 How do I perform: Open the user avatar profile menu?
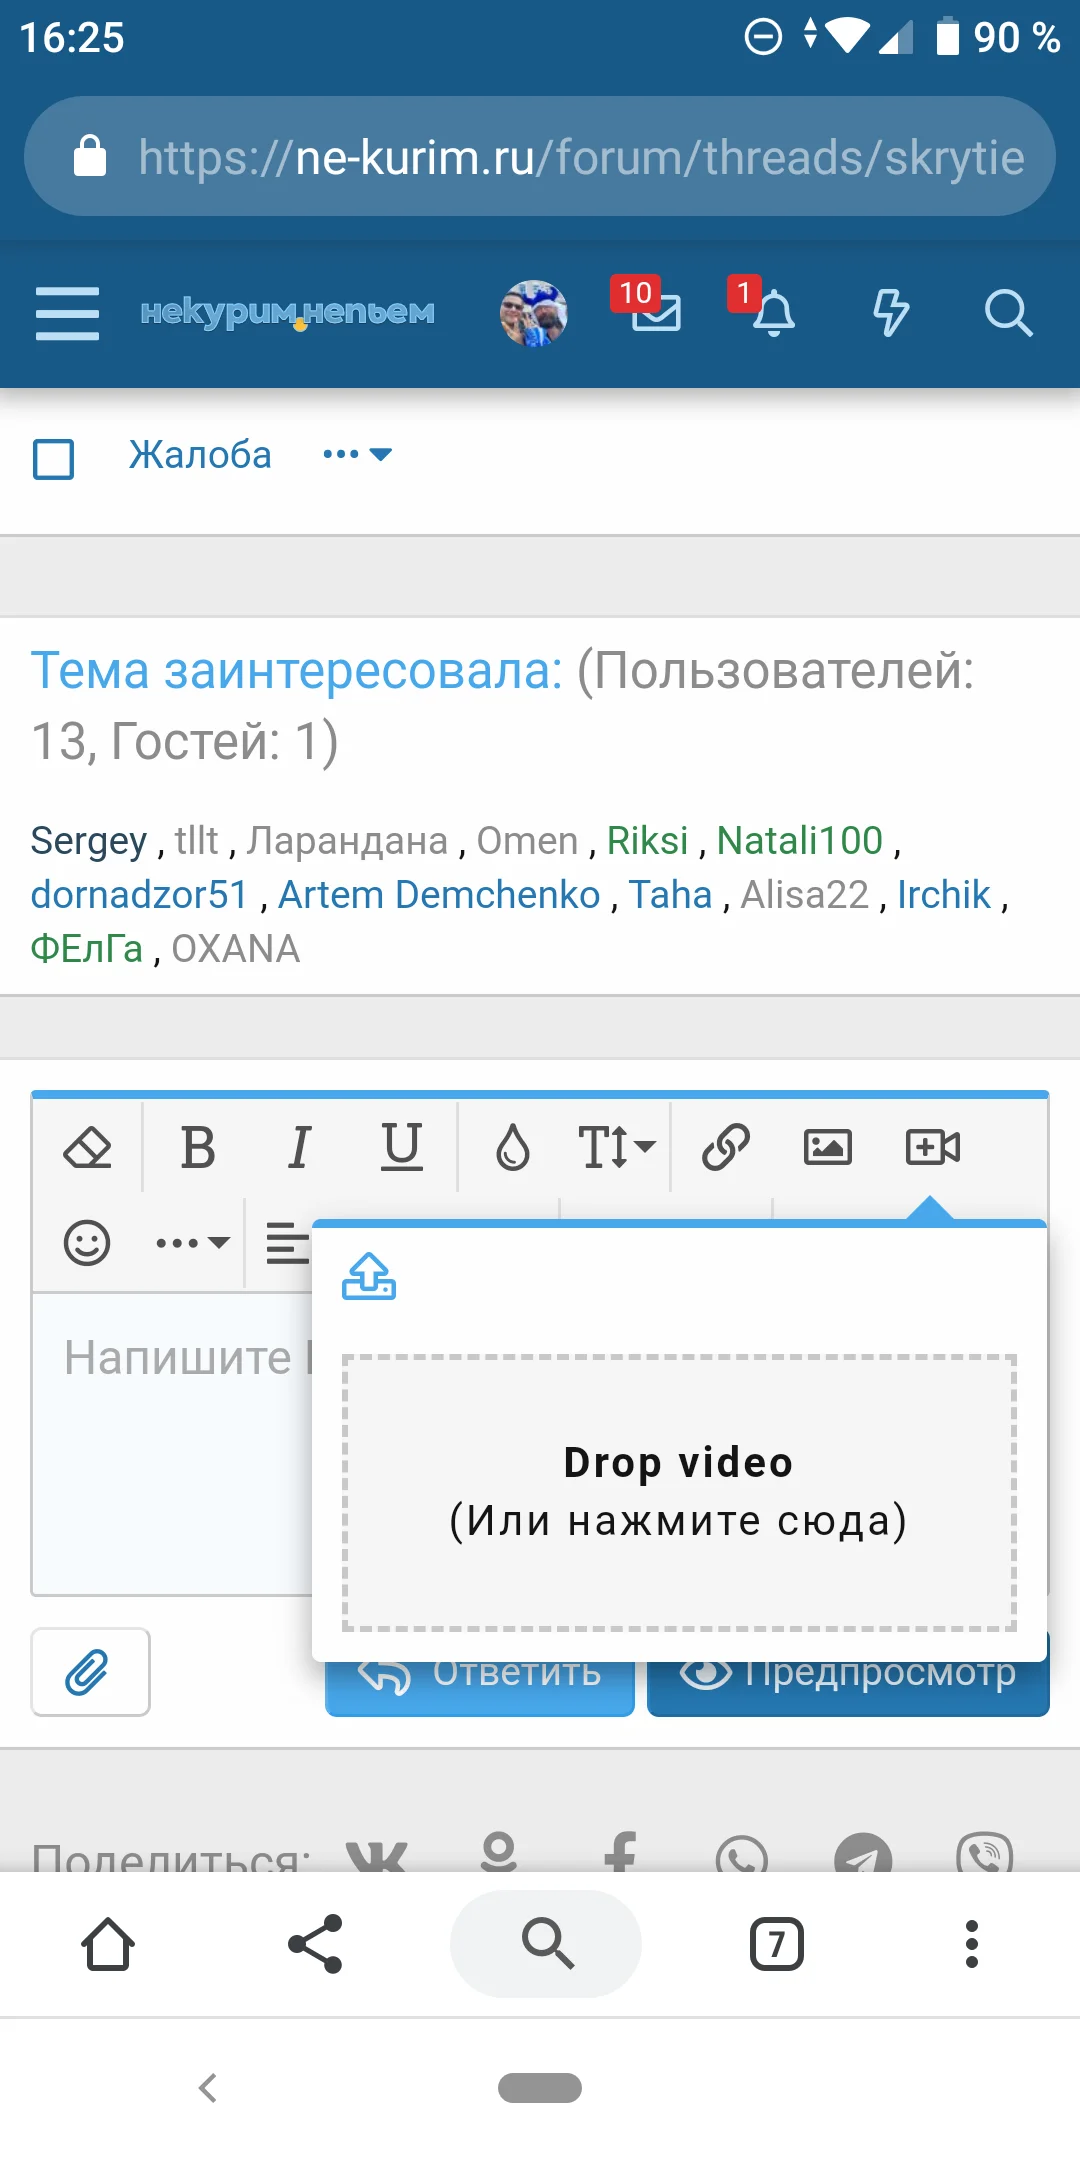click(534, 313)
